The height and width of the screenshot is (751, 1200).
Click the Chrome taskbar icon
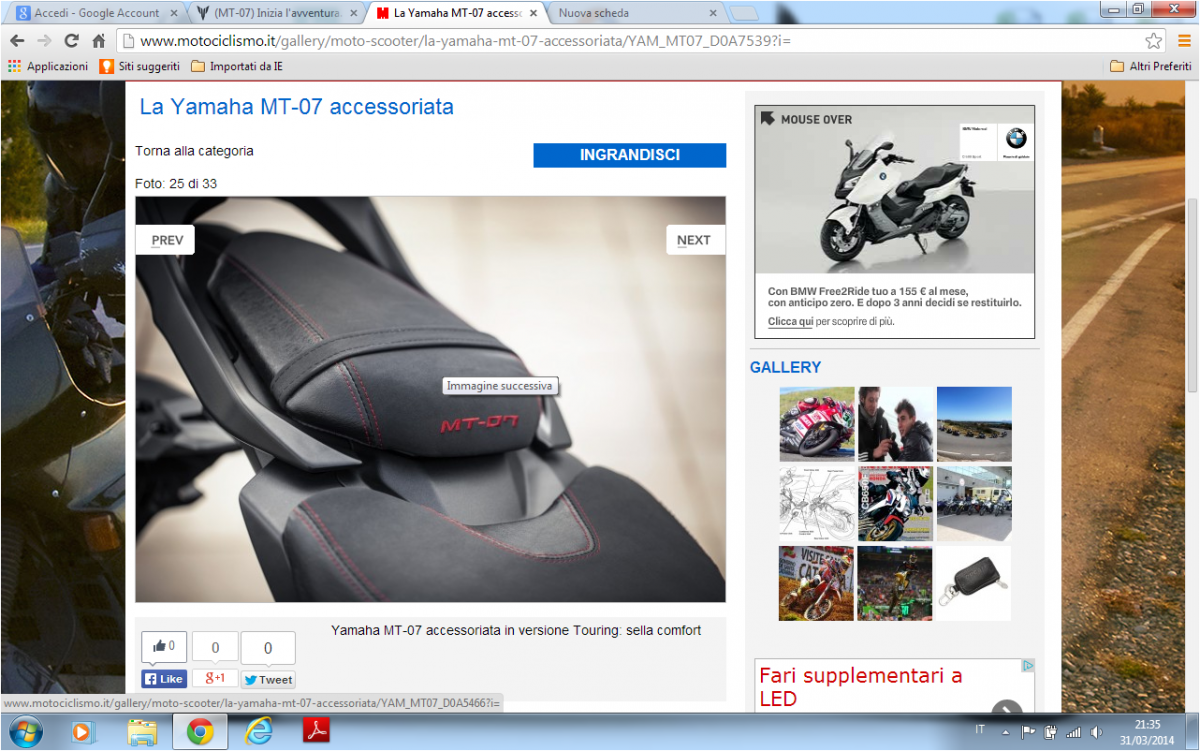point(199,732)
